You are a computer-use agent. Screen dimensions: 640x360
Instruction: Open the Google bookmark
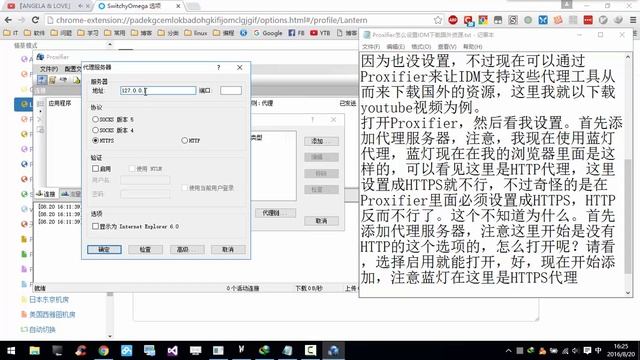pos(268,33)
